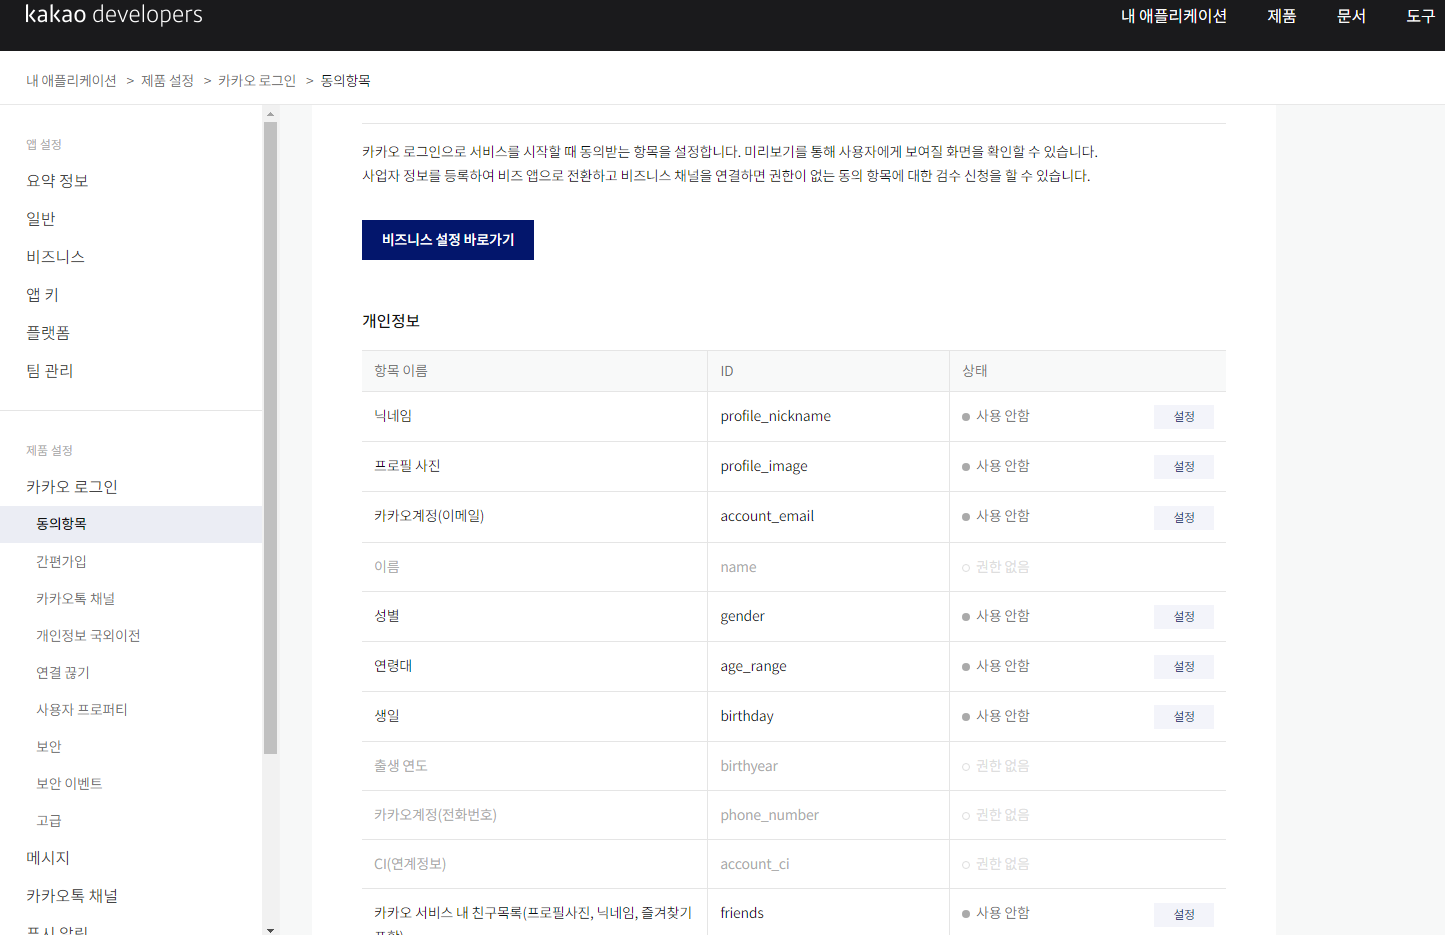Click 설정 for 카카오계정(이메일) row
The image size is (1445, 935).
(x=1184, y=518)
